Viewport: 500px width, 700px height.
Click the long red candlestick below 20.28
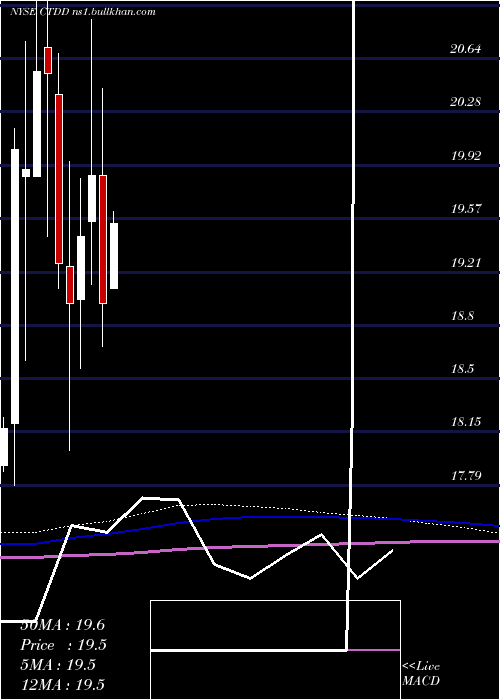(x=59, y=179)
